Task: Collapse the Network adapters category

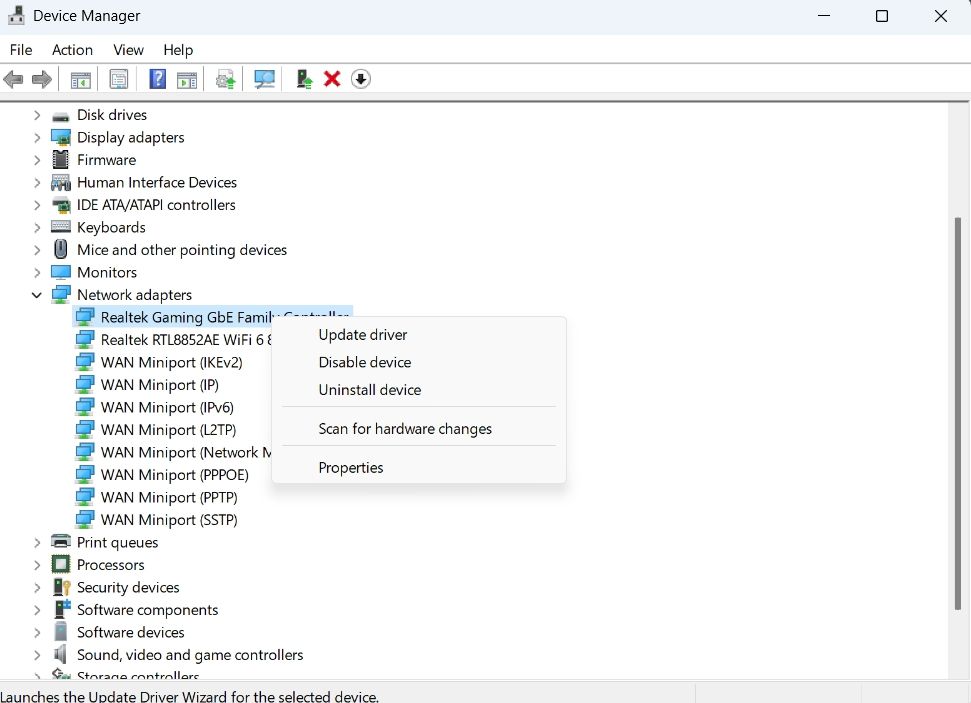Action: coord(37,294)
